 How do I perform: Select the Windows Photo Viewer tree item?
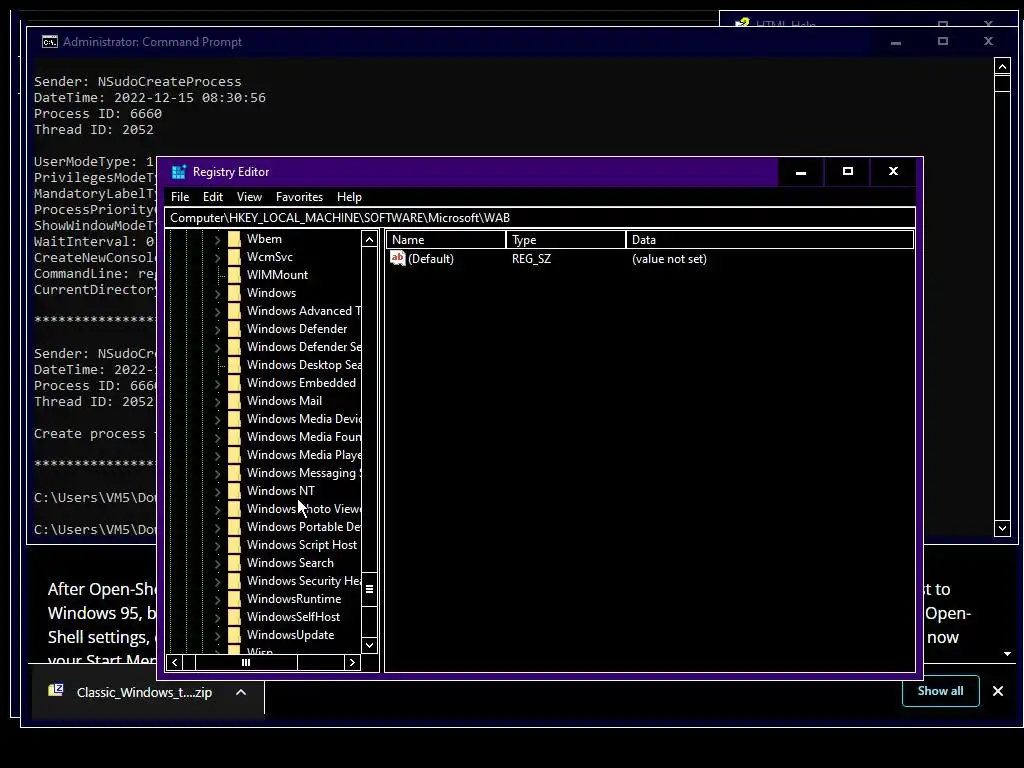click(303, 509)
